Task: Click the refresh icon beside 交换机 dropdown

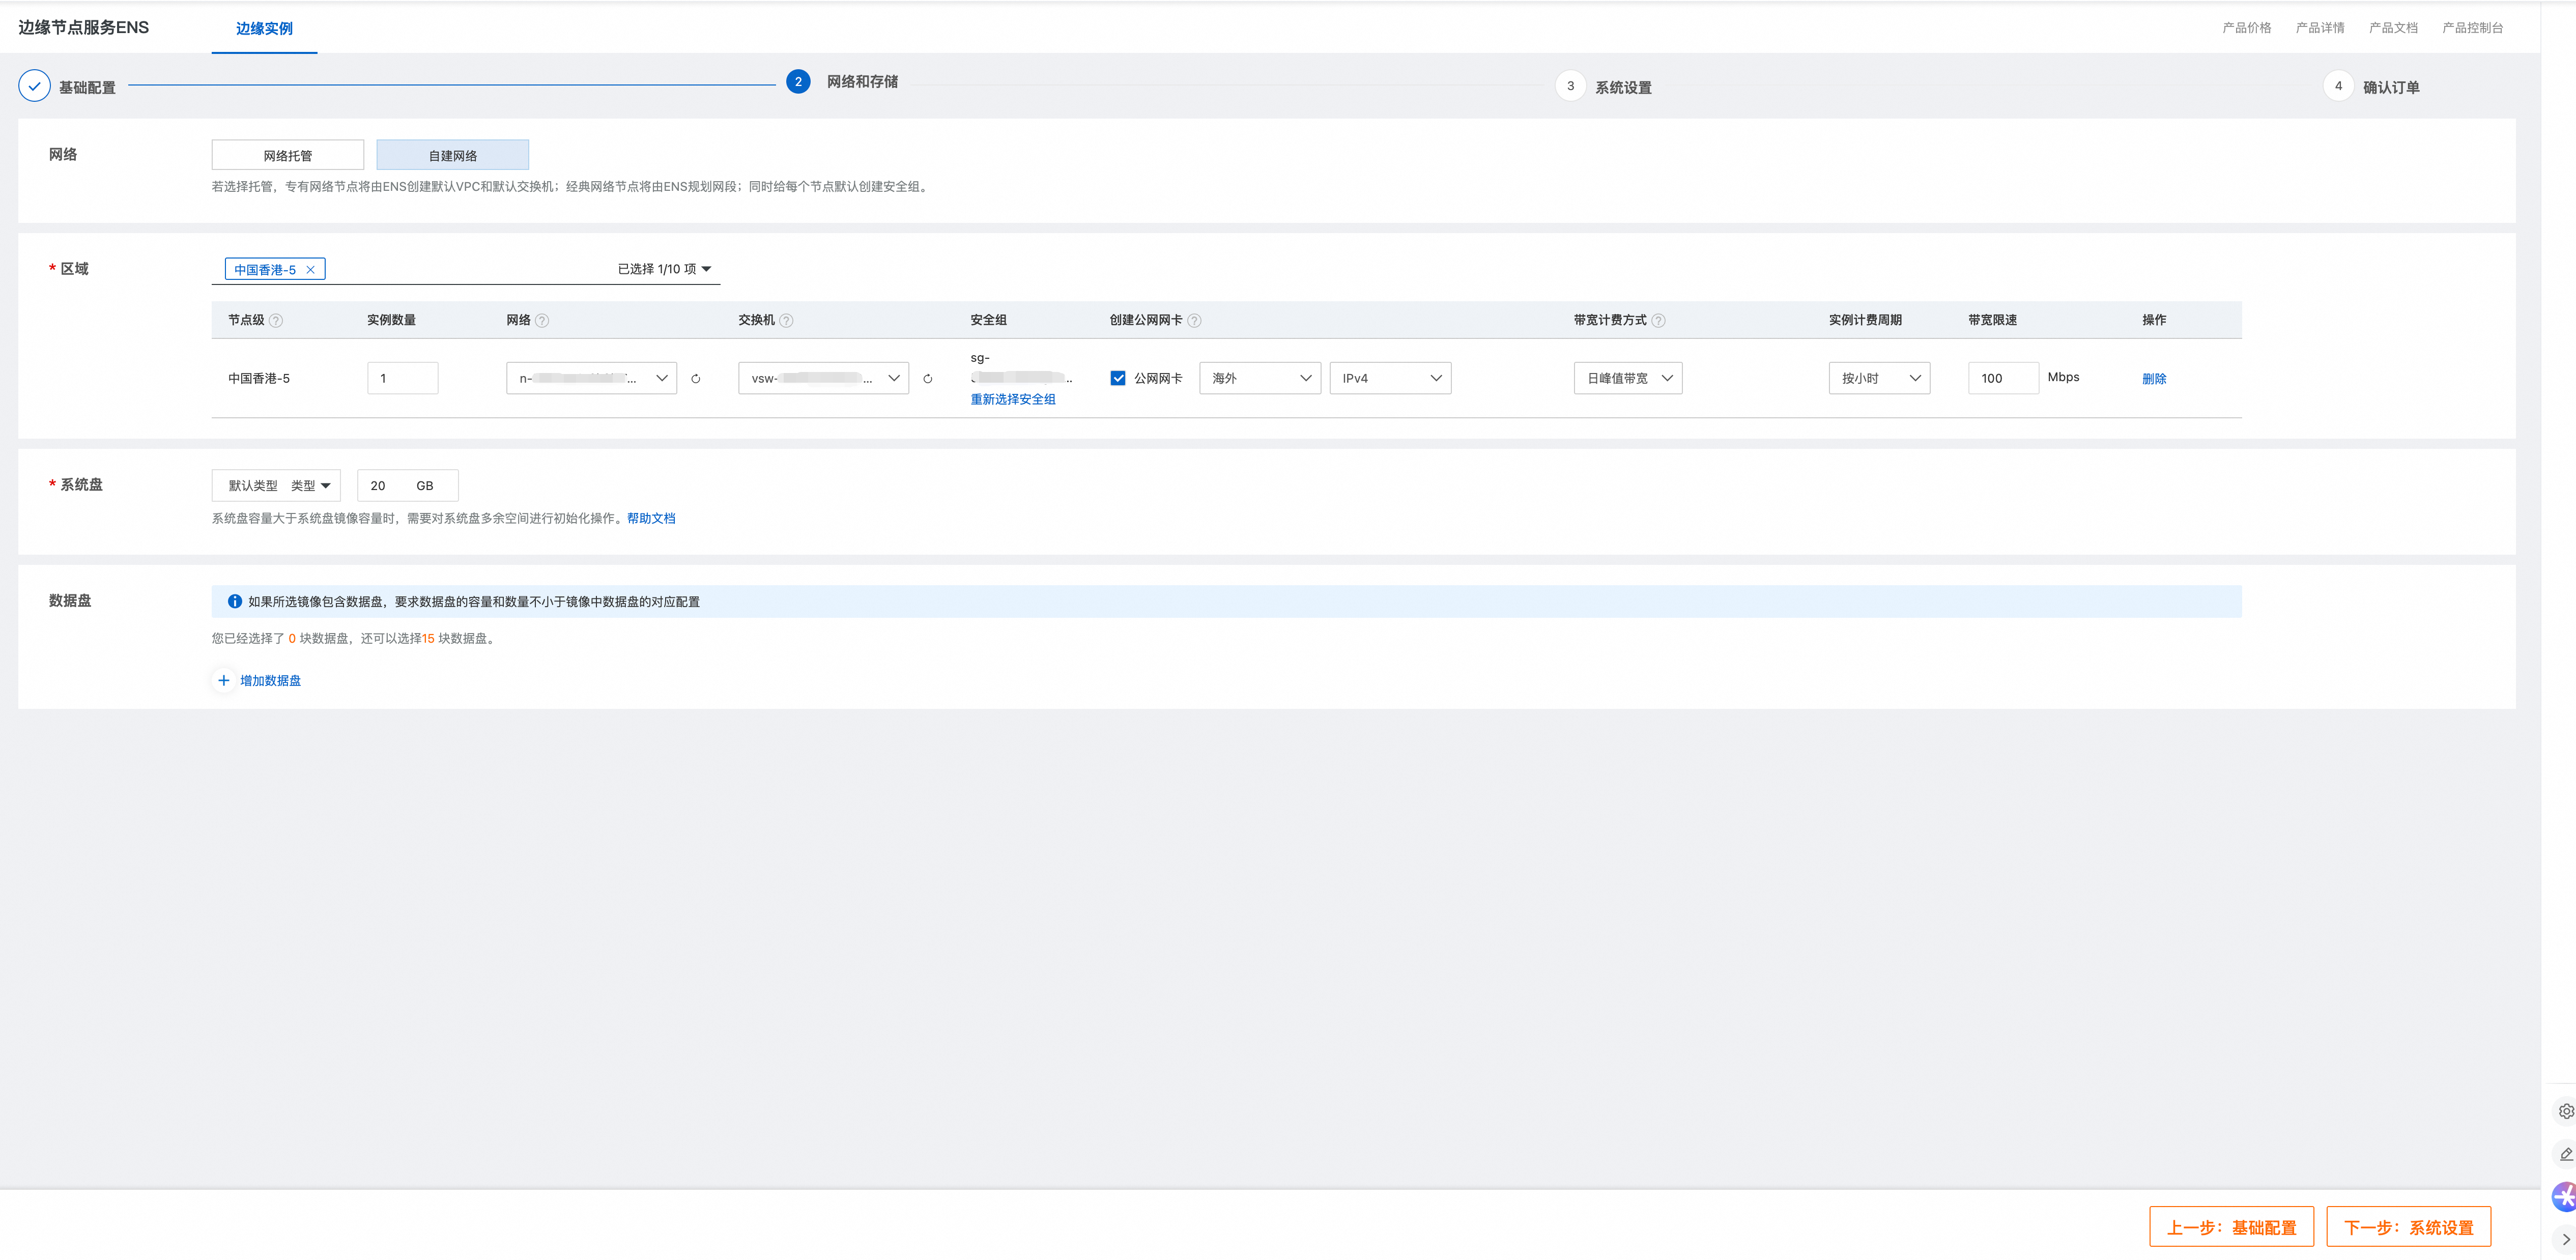Action: click(x=928, y=379)
